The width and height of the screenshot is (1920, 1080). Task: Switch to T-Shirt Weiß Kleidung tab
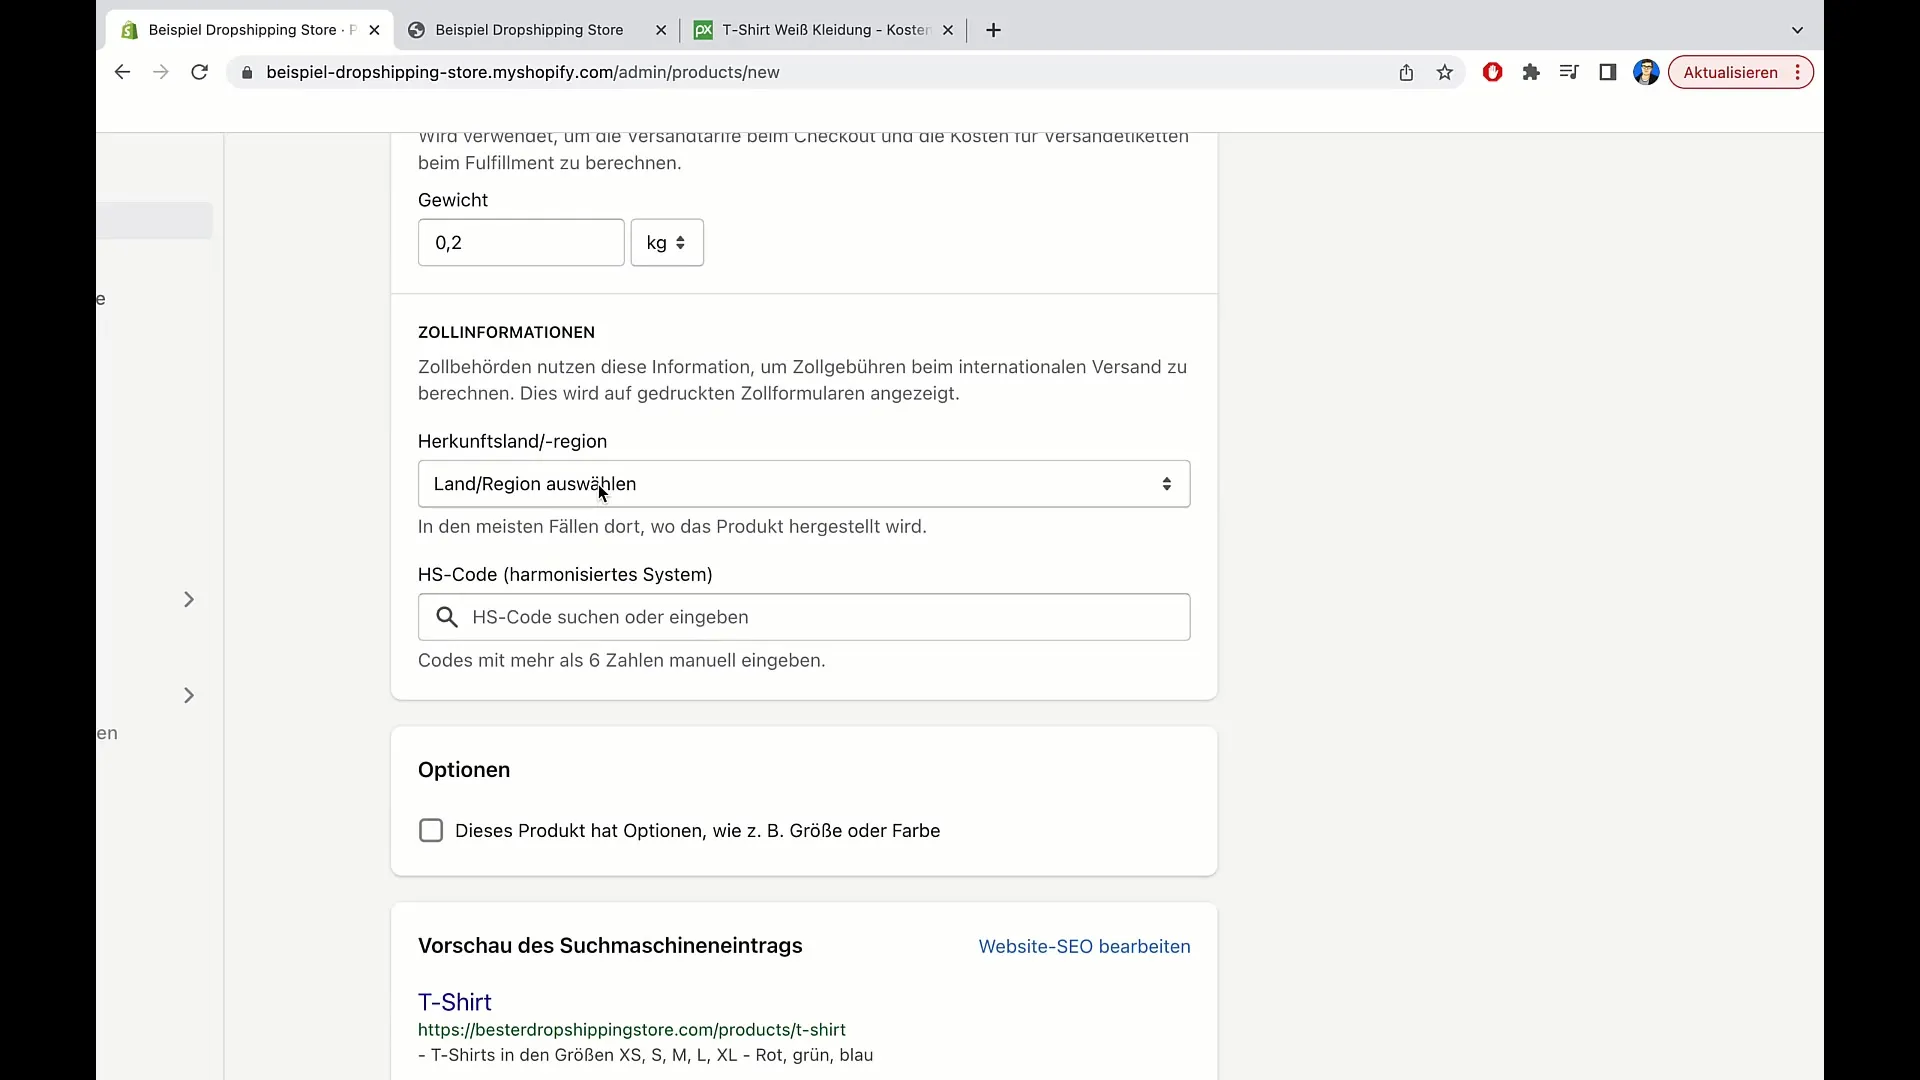point(825,30)
